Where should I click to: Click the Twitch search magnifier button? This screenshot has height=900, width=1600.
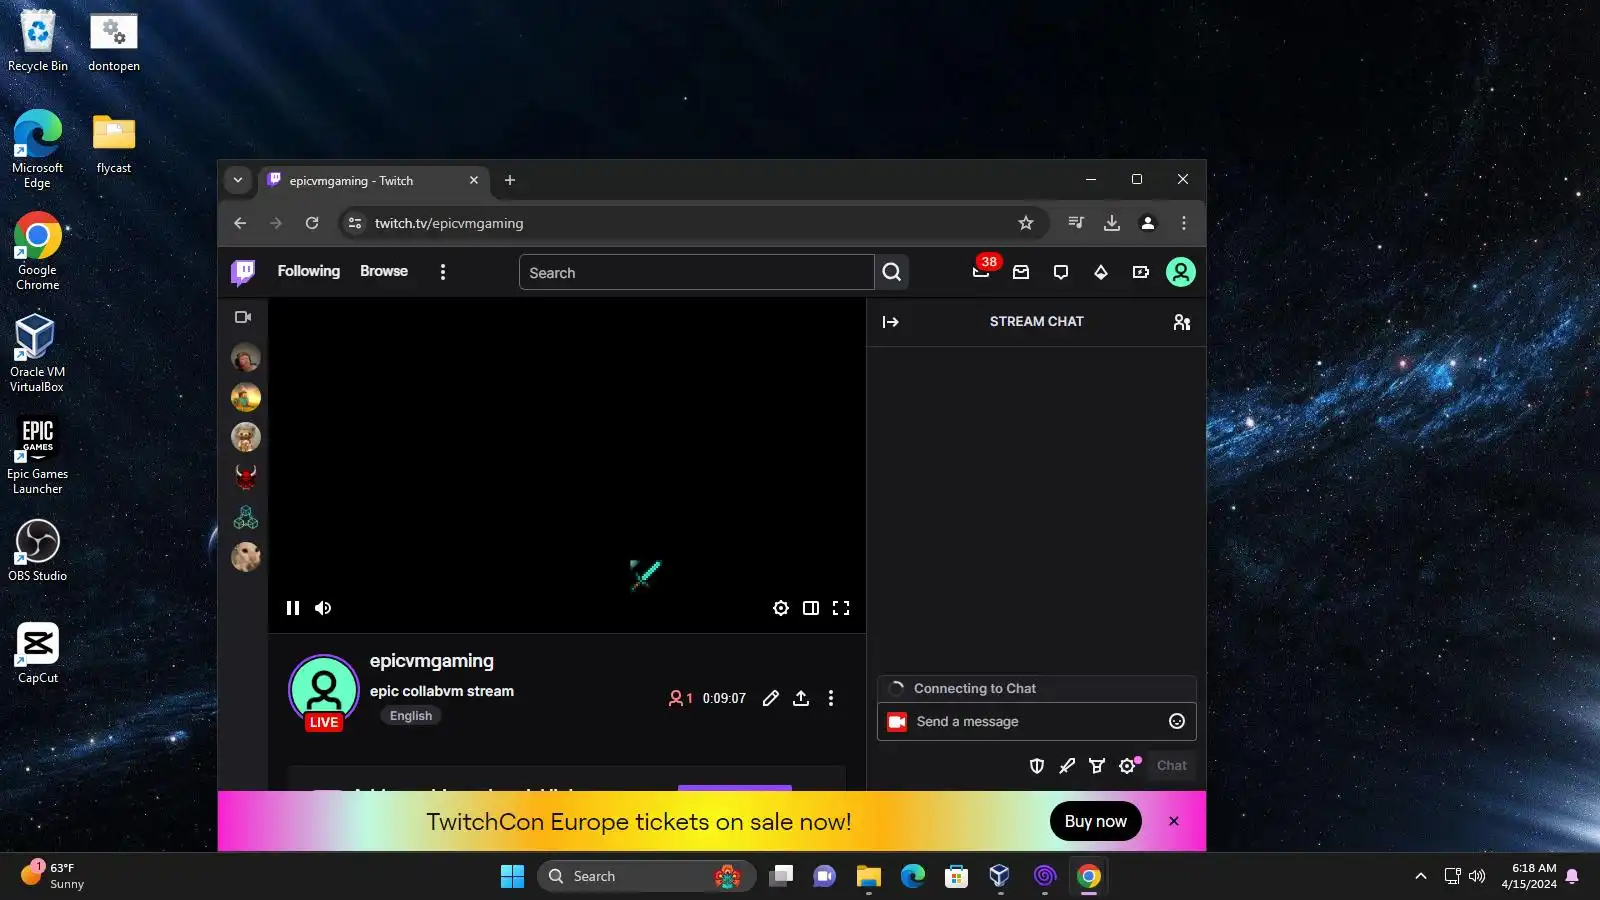click(x=892, y=272)
